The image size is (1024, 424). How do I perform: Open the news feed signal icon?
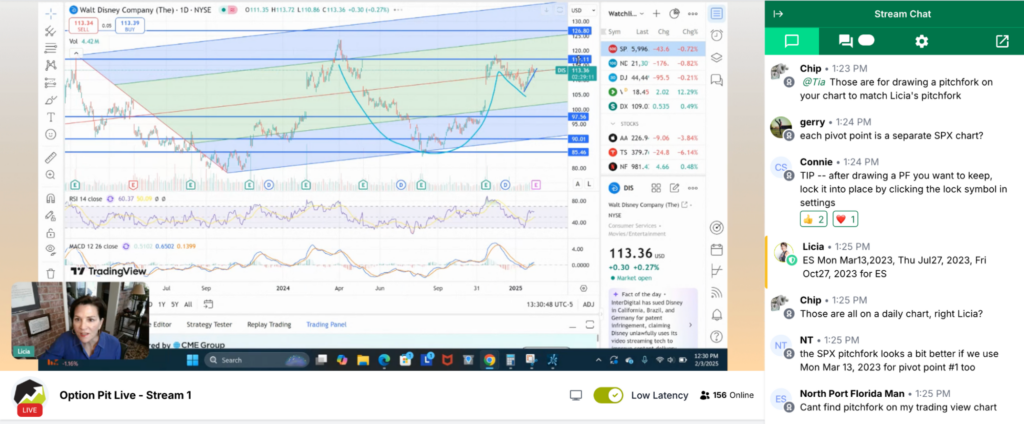click(x=716, y=293)
